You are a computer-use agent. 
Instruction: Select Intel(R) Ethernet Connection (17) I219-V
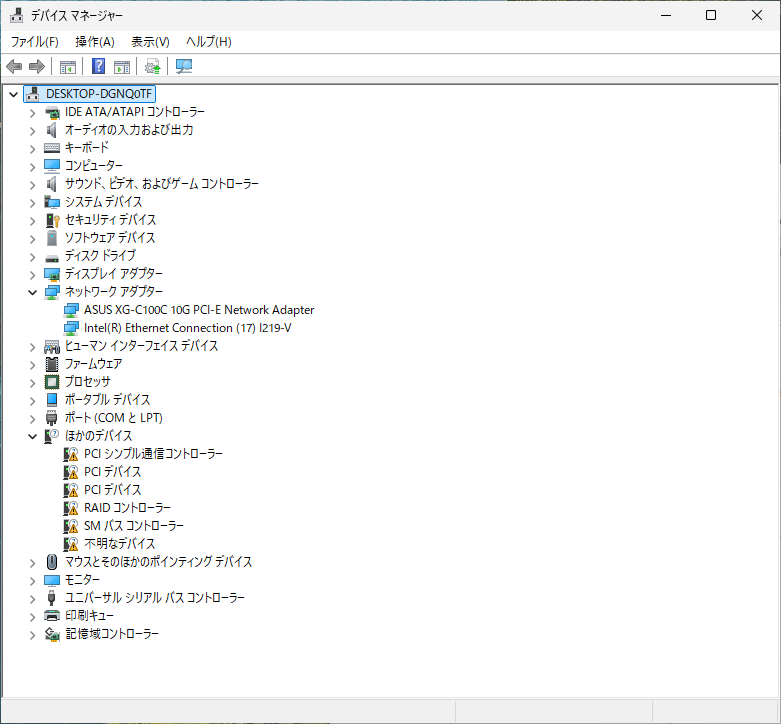pyautogui.click(x=188, y=328)
